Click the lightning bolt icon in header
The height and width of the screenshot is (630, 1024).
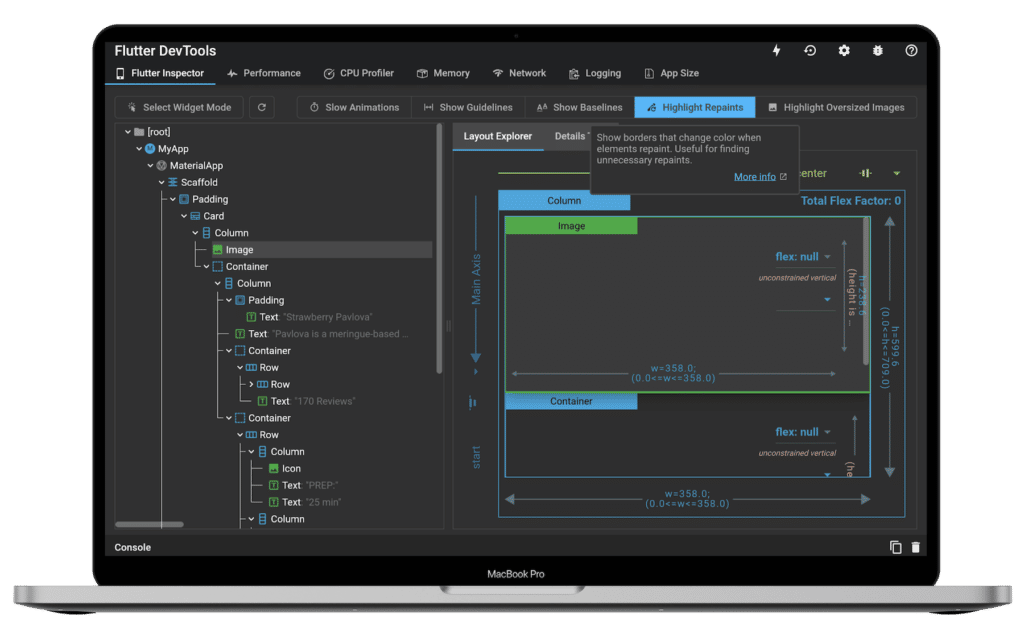[777, 51]
